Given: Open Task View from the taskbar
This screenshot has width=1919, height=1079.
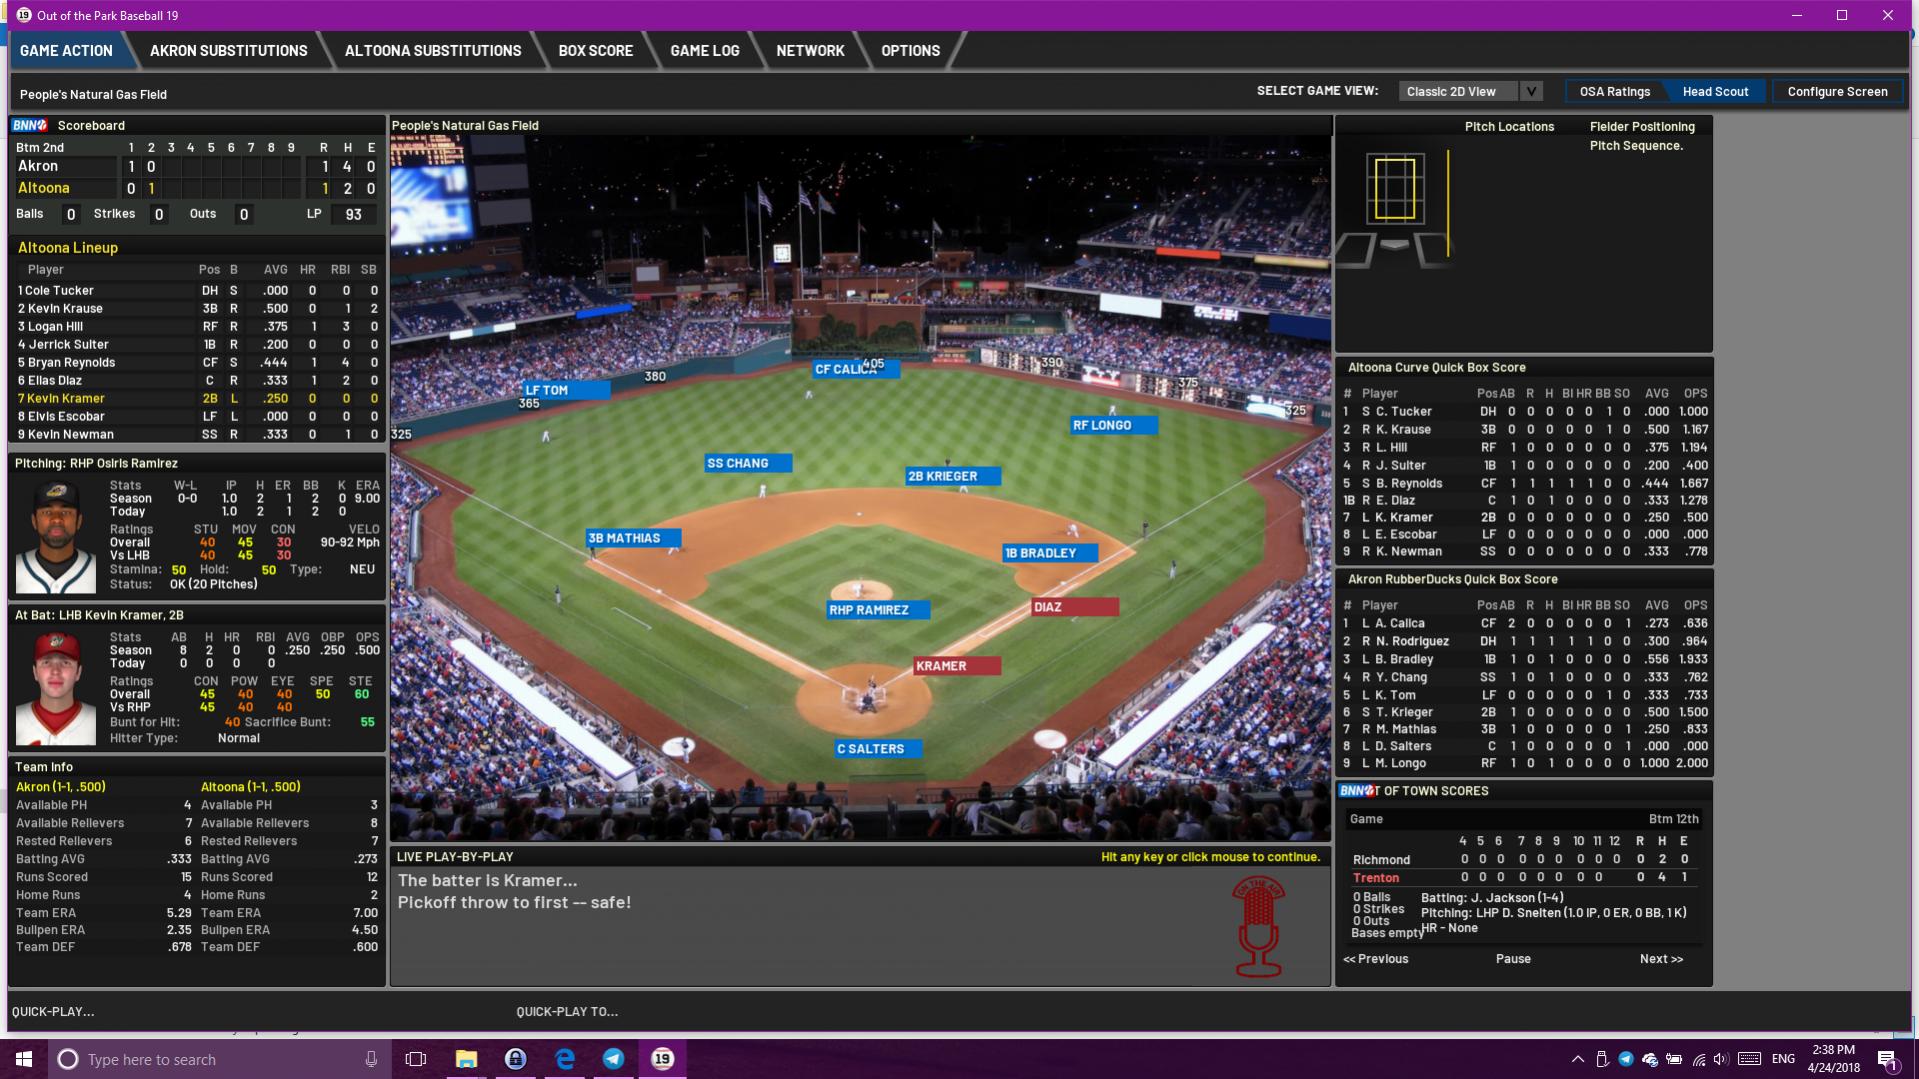Looking at the screenshot, I should coord(416,1059).
